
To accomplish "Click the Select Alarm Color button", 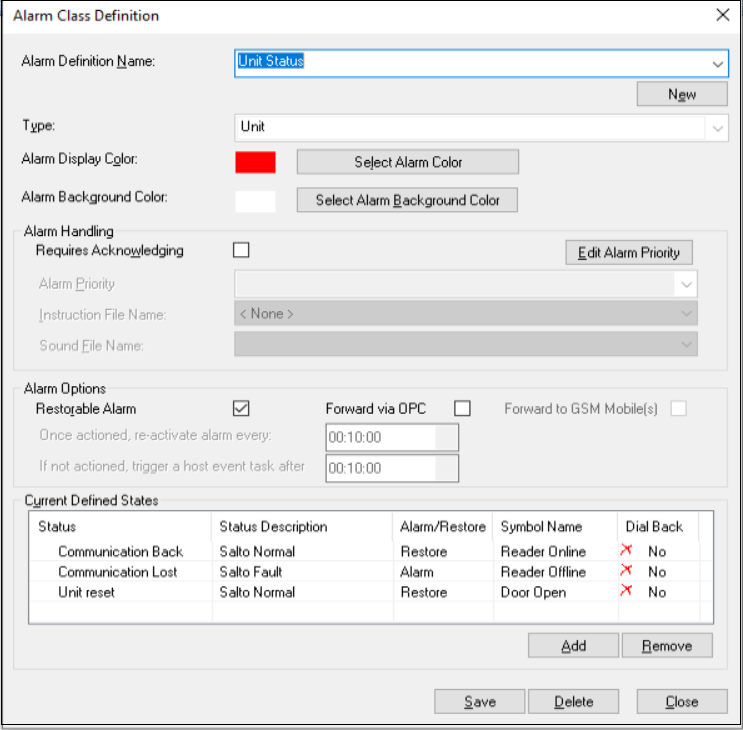I will click(x=408, y=162).
